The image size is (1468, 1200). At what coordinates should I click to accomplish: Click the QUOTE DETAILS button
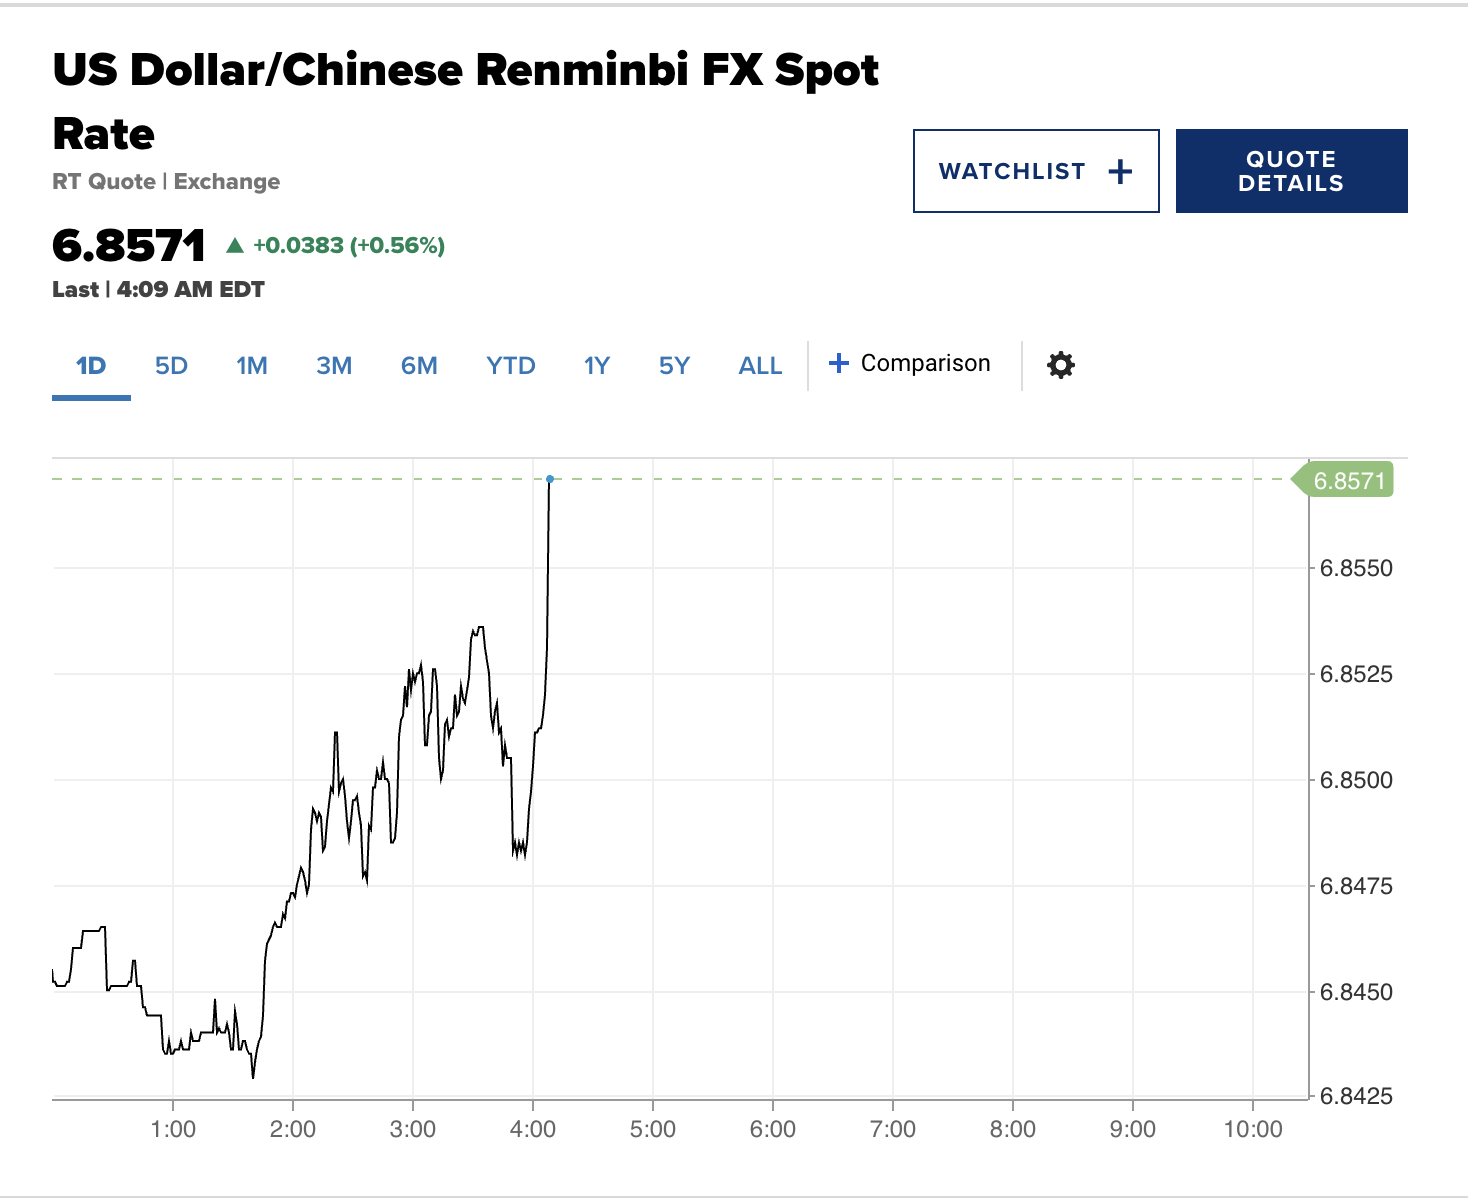1291,170
